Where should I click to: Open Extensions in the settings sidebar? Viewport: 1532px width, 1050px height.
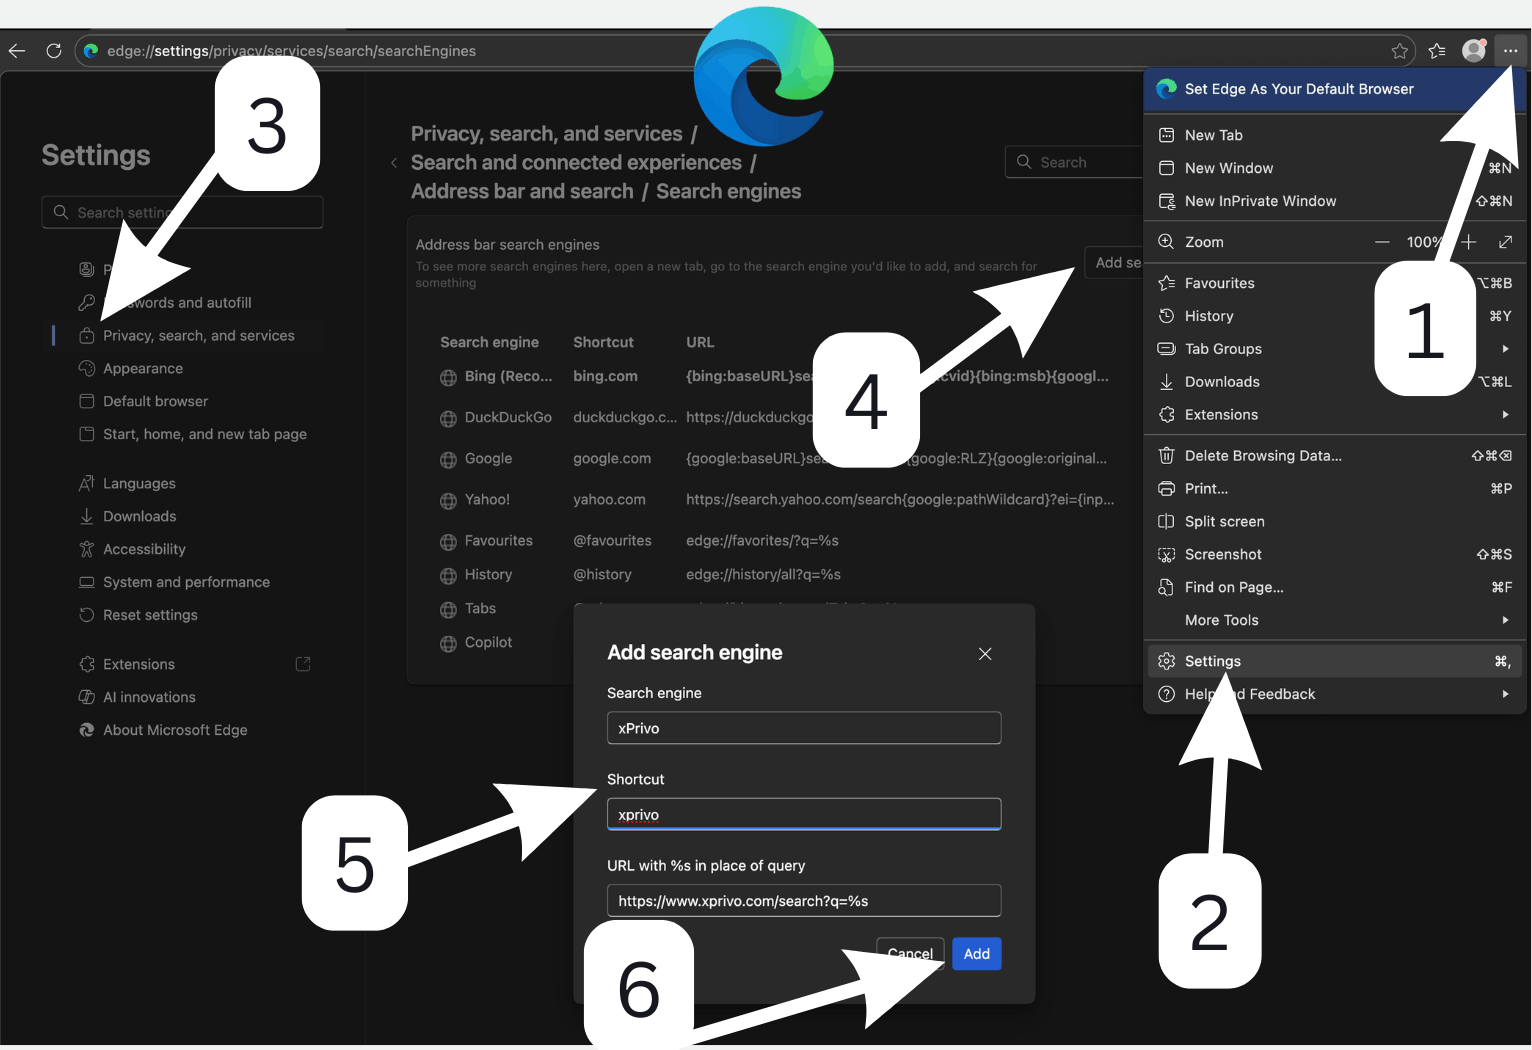tap(139, 665)
